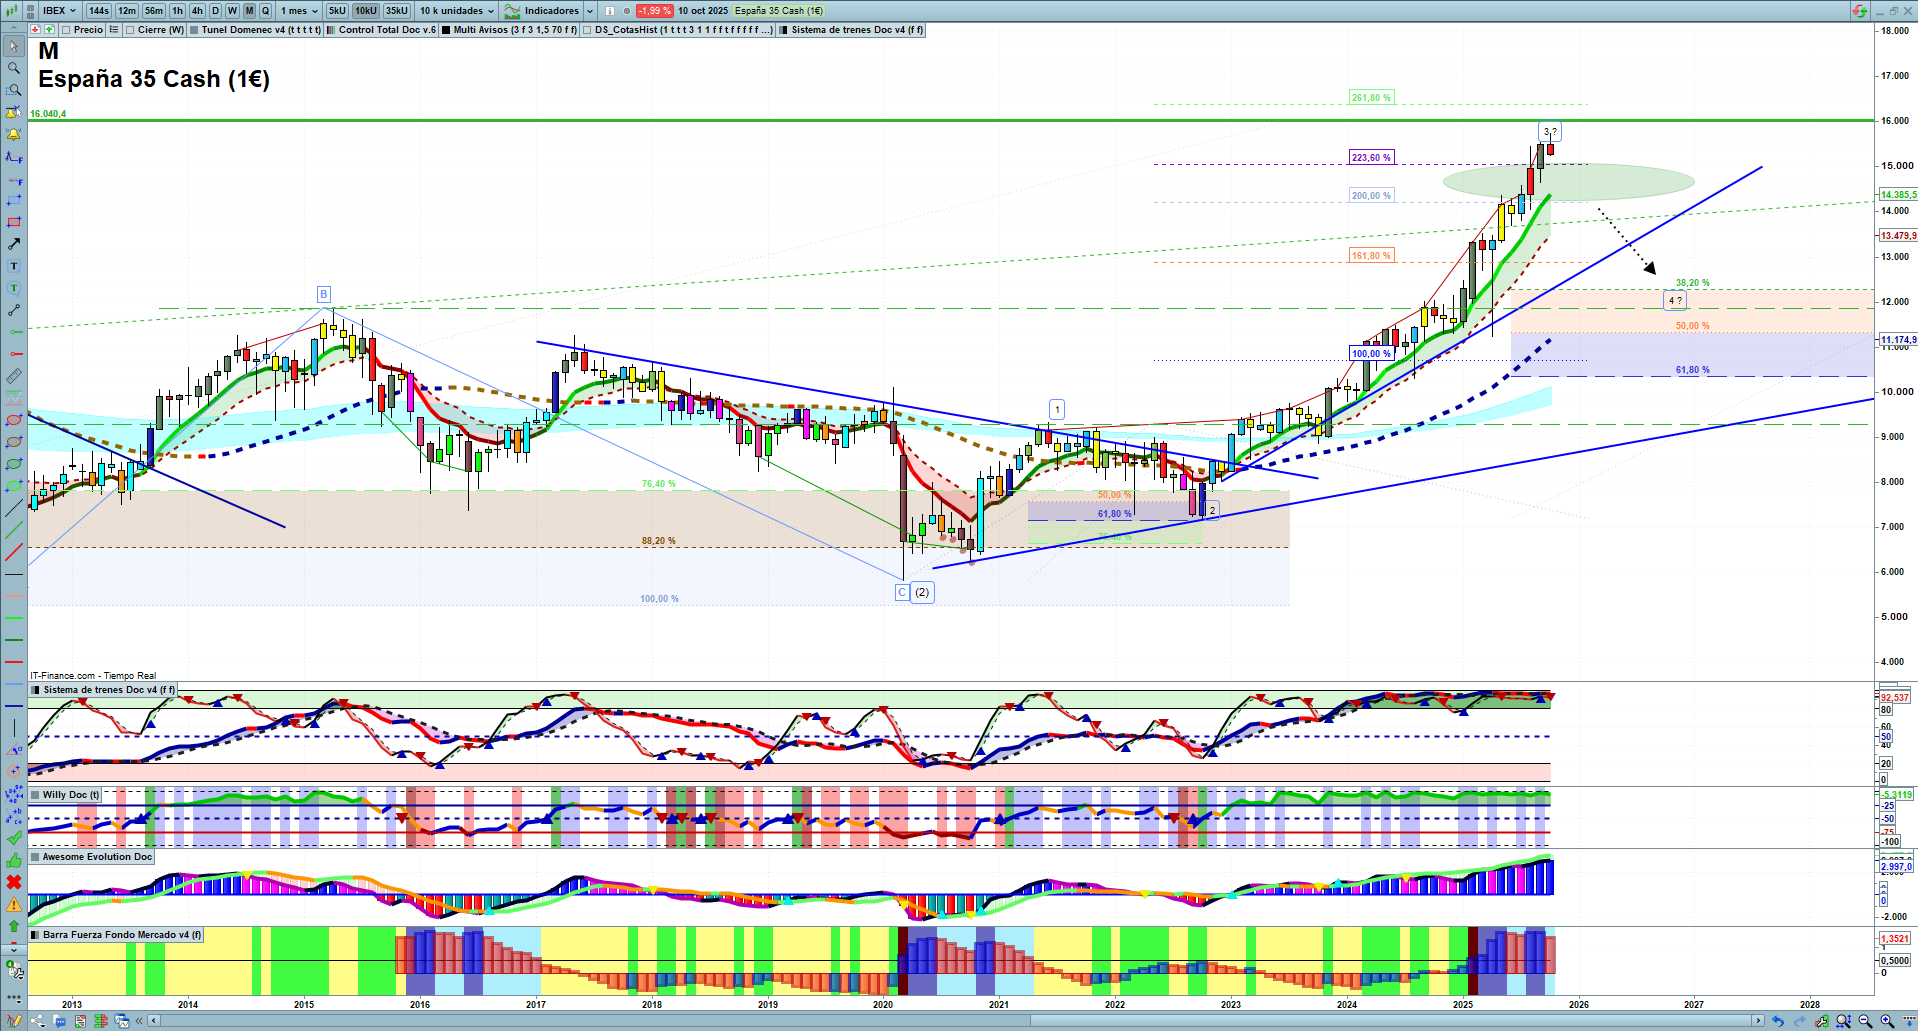This screenshot has height=1031, width=1918.
Task: Toggle the 5kU view button
Action: 337,11
